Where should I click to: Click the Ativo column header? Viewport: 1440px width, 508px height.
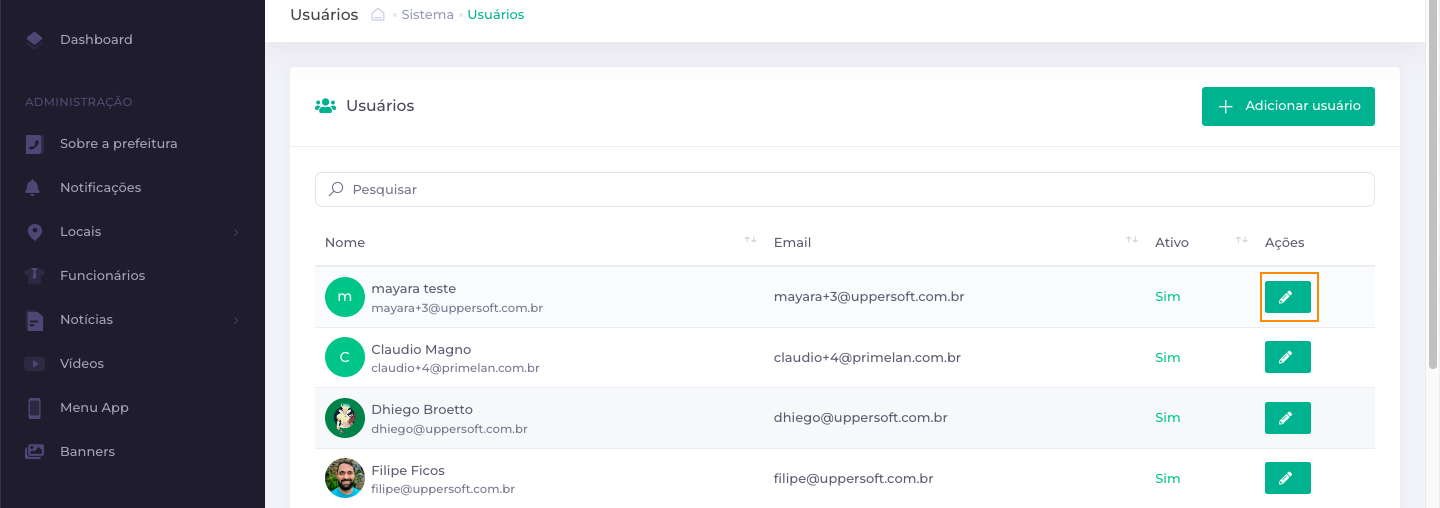click(1172, 242)
